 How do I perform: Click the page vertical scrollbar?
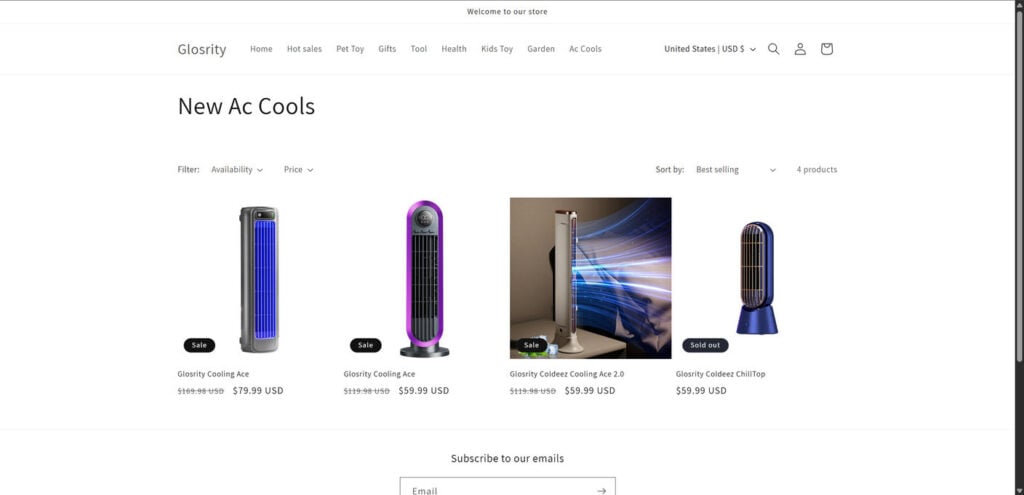point(1019,248)
